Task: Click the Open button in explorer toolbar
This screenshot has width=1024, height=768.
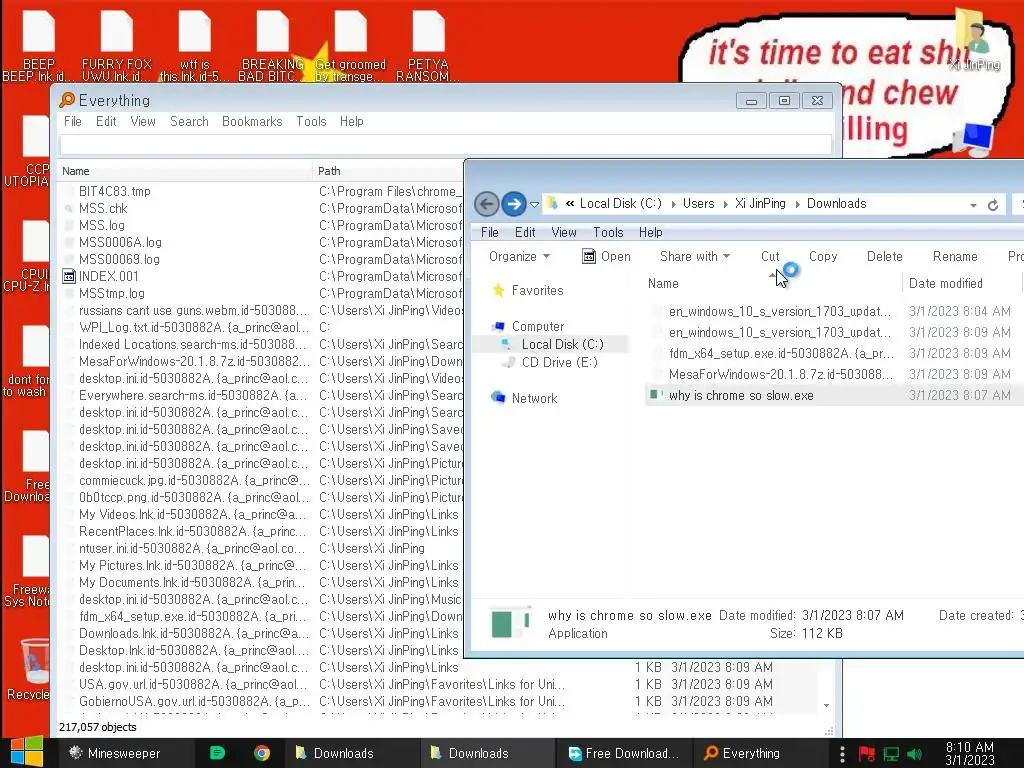Action: [606, 257]
